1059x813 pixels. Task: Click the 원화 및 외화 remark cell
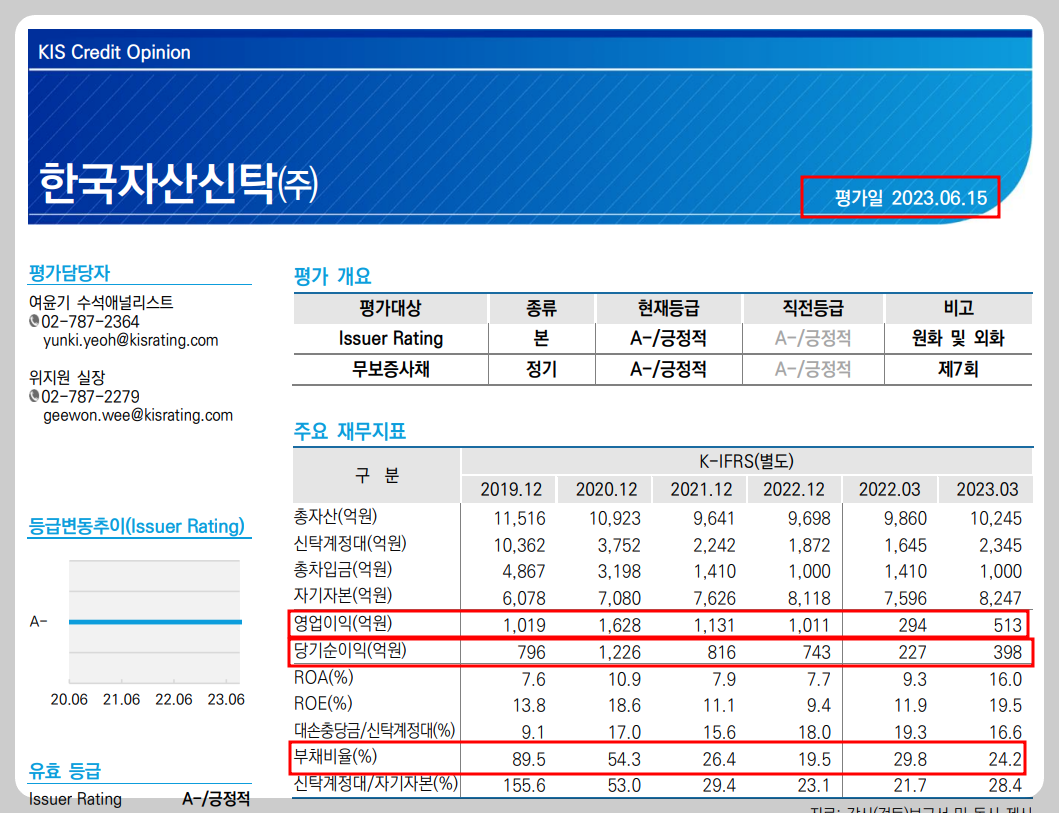(x=958, y=338)
